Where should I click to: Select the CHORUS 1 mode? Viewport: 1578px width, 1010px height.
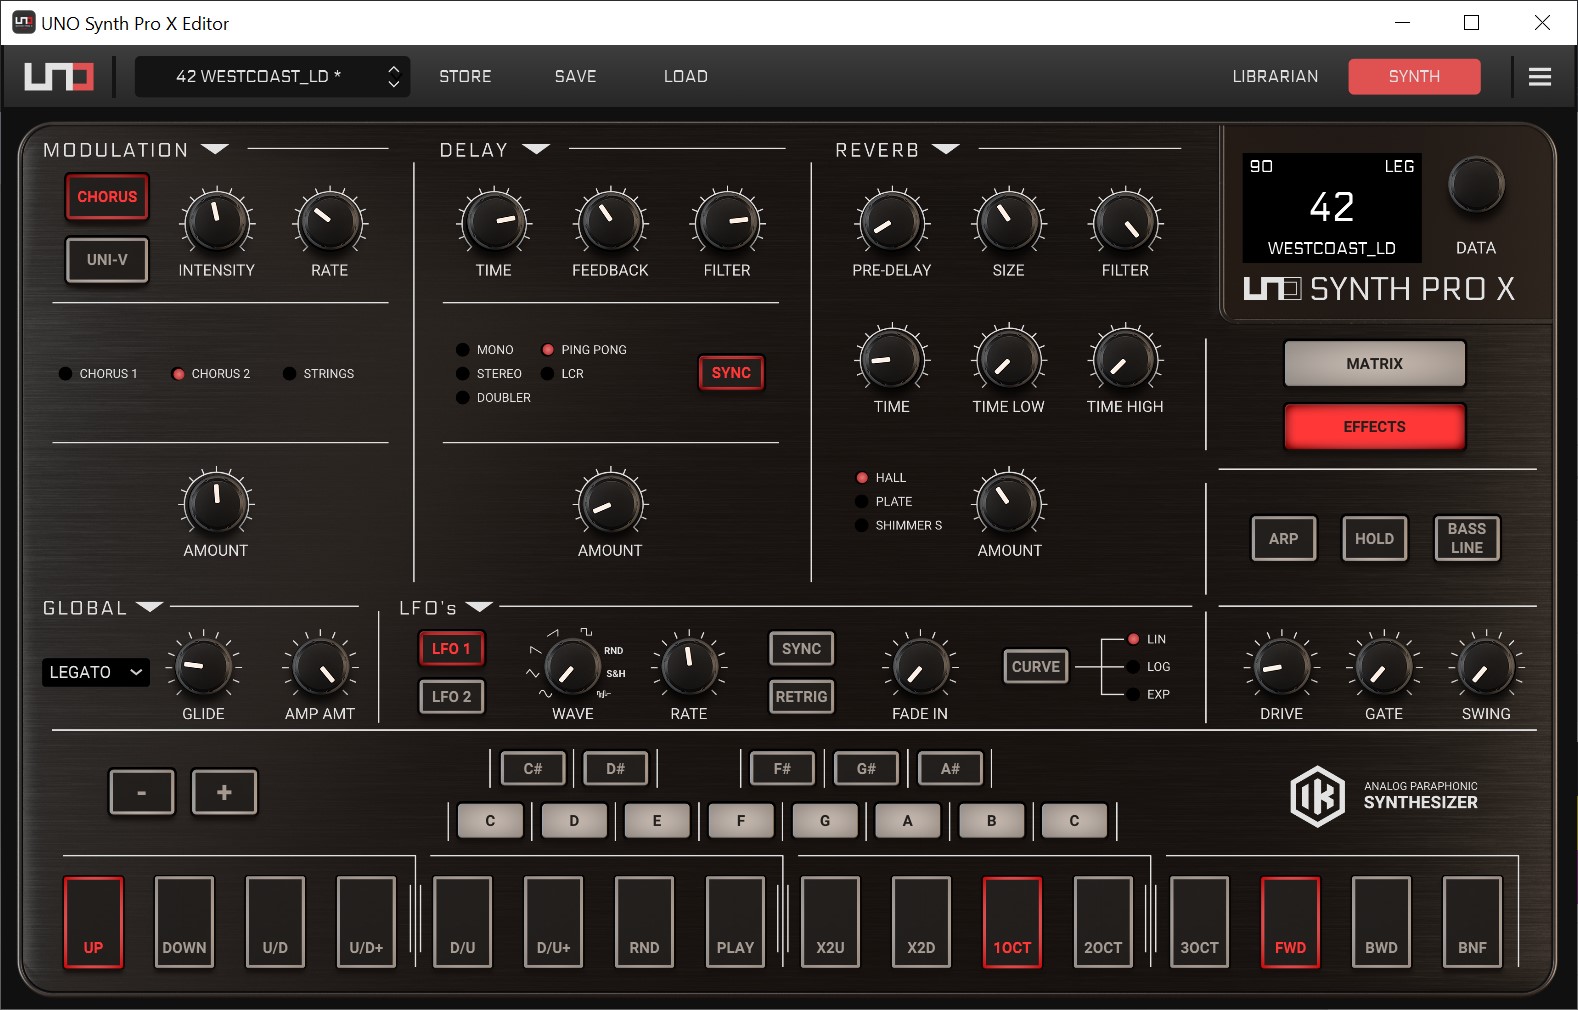[98, 374]
